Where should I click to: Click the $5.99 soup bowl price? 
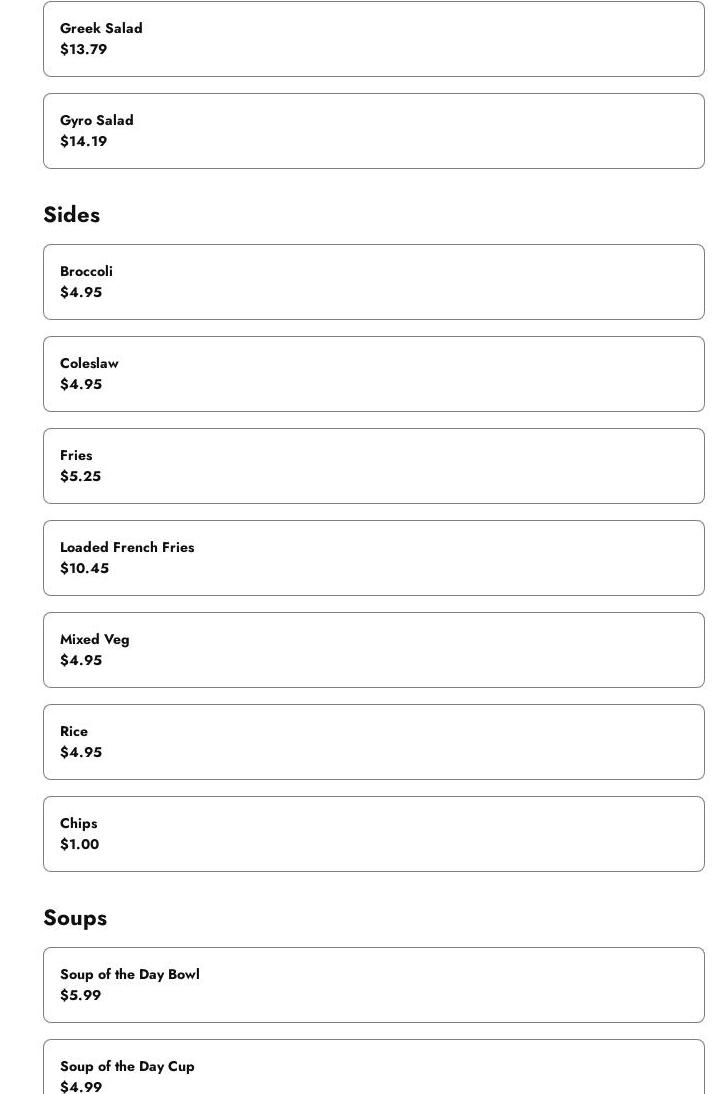pos(80,995)
